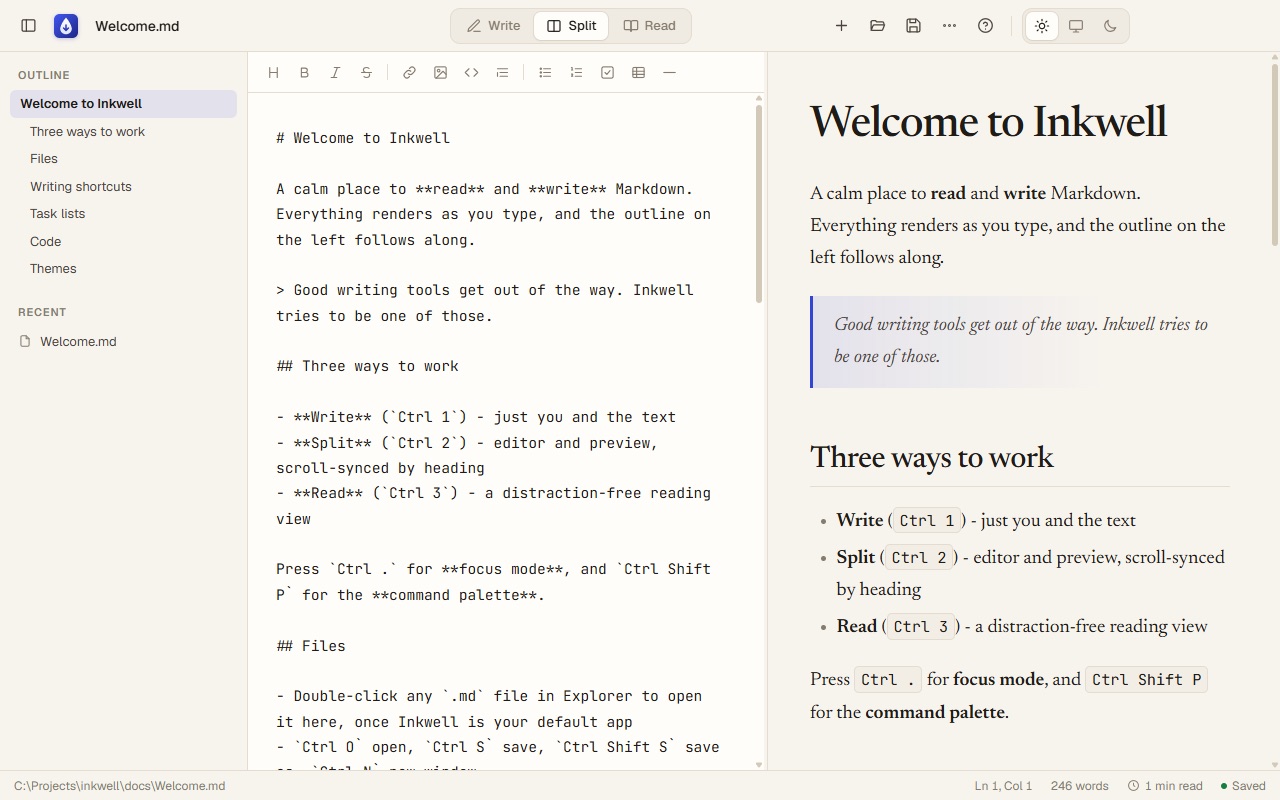Go to Writing shortcuts outline item
This screenshot has height=800, width=1280.
[123, 187]
